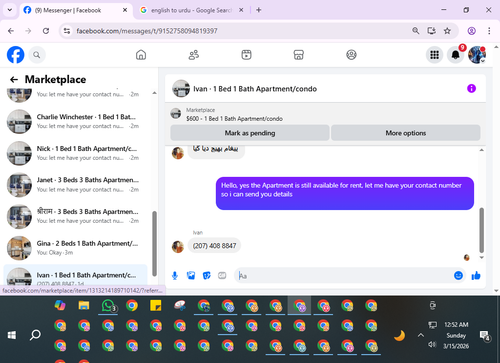Click phone number message (207) 408 8847
Screen dimensions: 500x363
point(214,246)
